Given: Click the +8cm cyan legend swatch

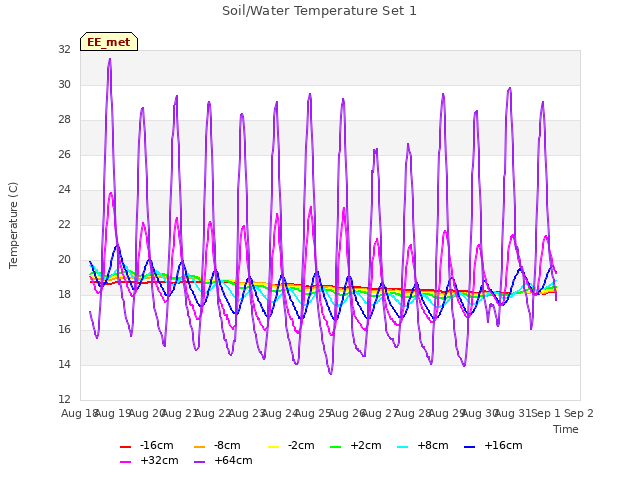Looking at the screenshot, I should pyautogui.click(x=402, y=447).
